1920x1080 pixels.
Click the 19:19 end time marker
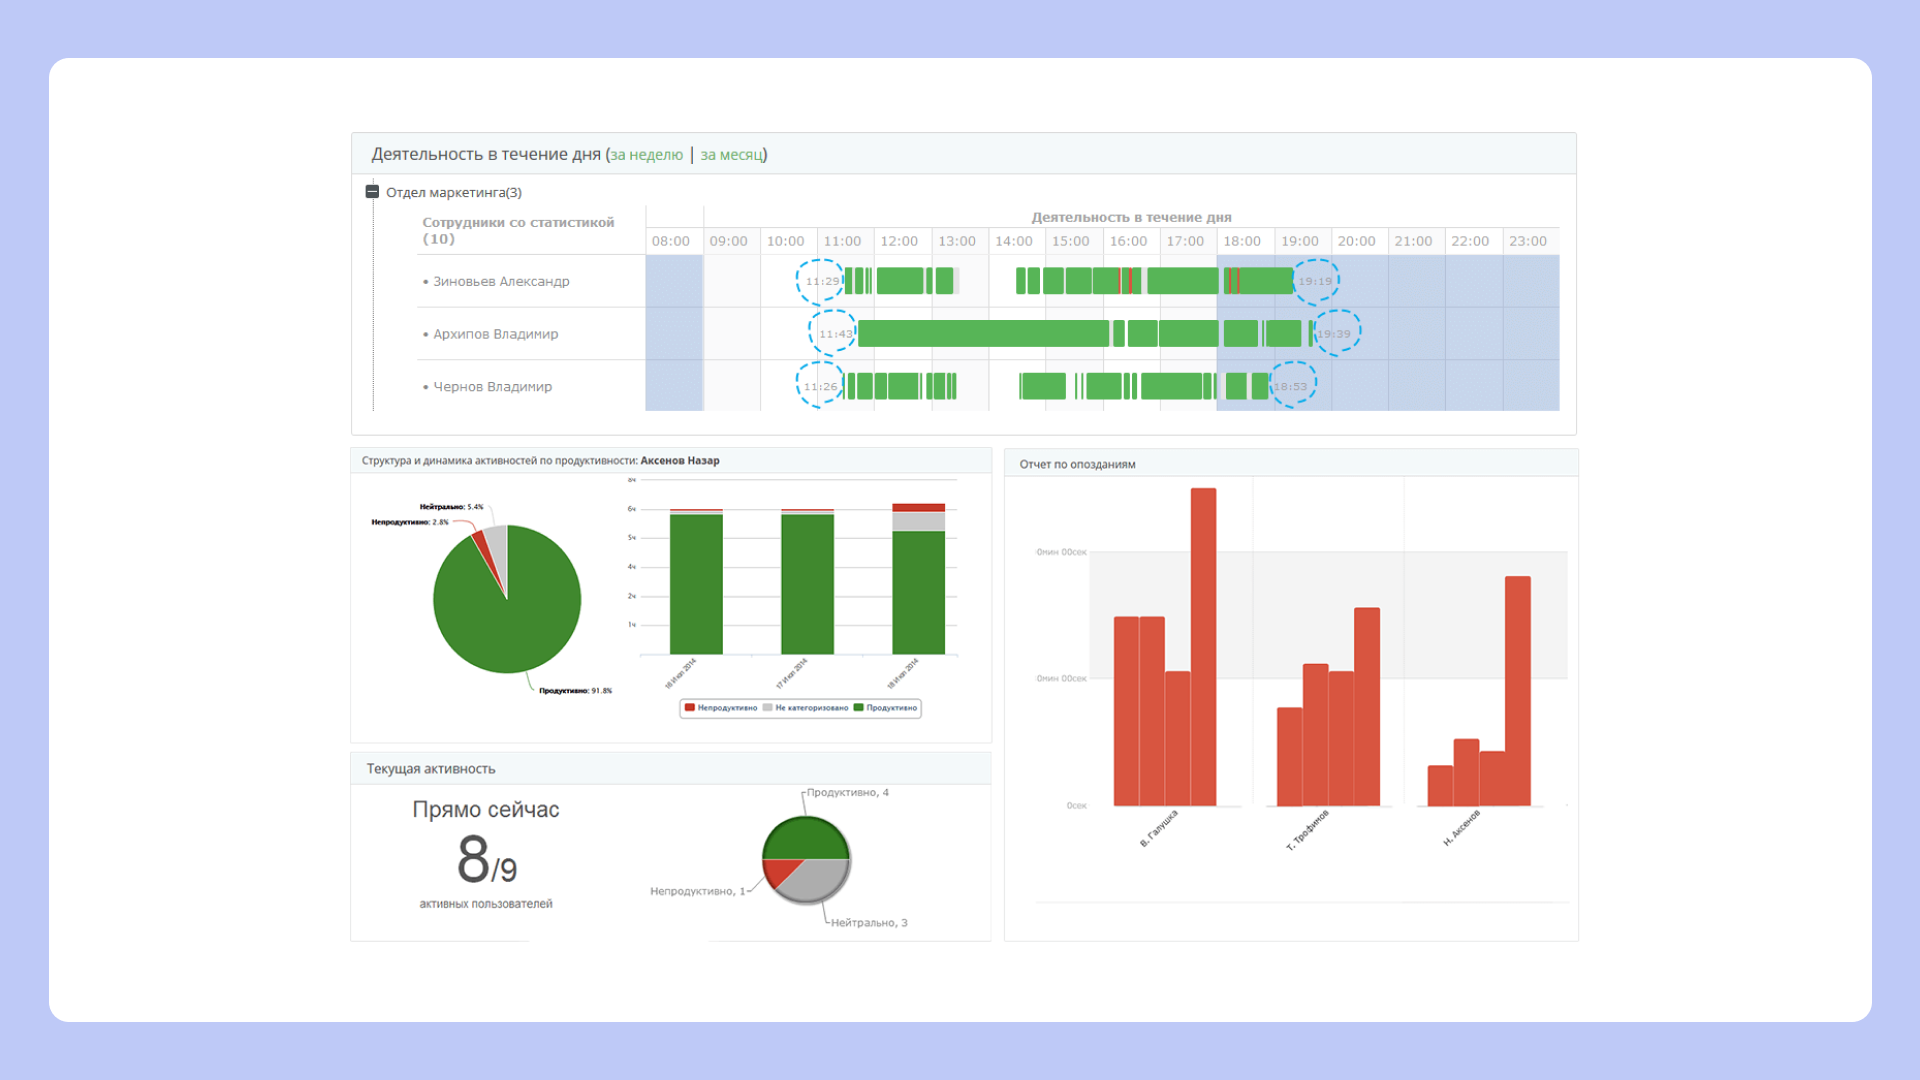tap(1315, 282)
